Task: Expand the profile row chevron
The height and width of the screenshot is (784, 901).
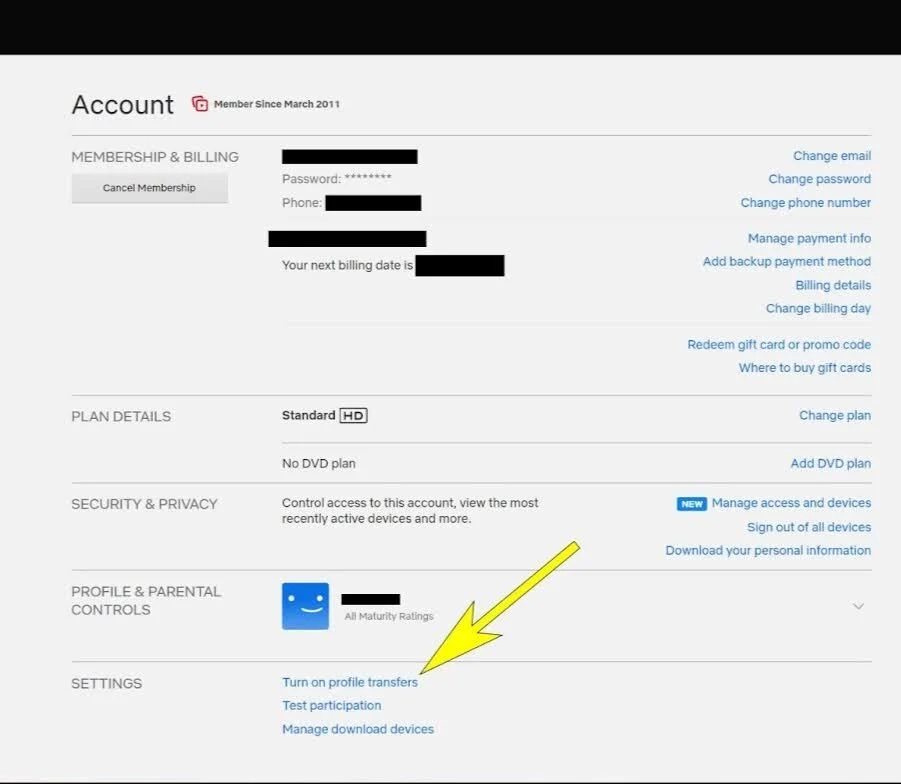Action: 858,606
